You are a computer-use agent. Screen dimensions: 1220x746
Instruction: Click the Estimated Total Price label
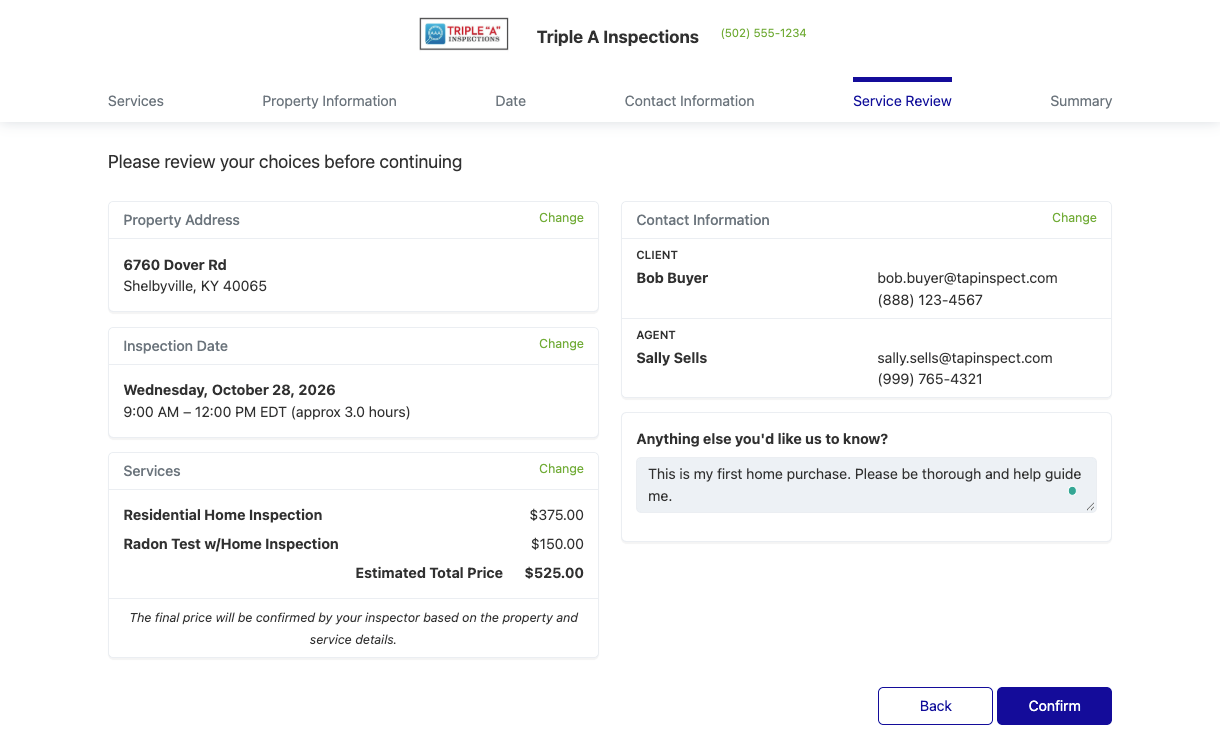[x=429, y=573]
